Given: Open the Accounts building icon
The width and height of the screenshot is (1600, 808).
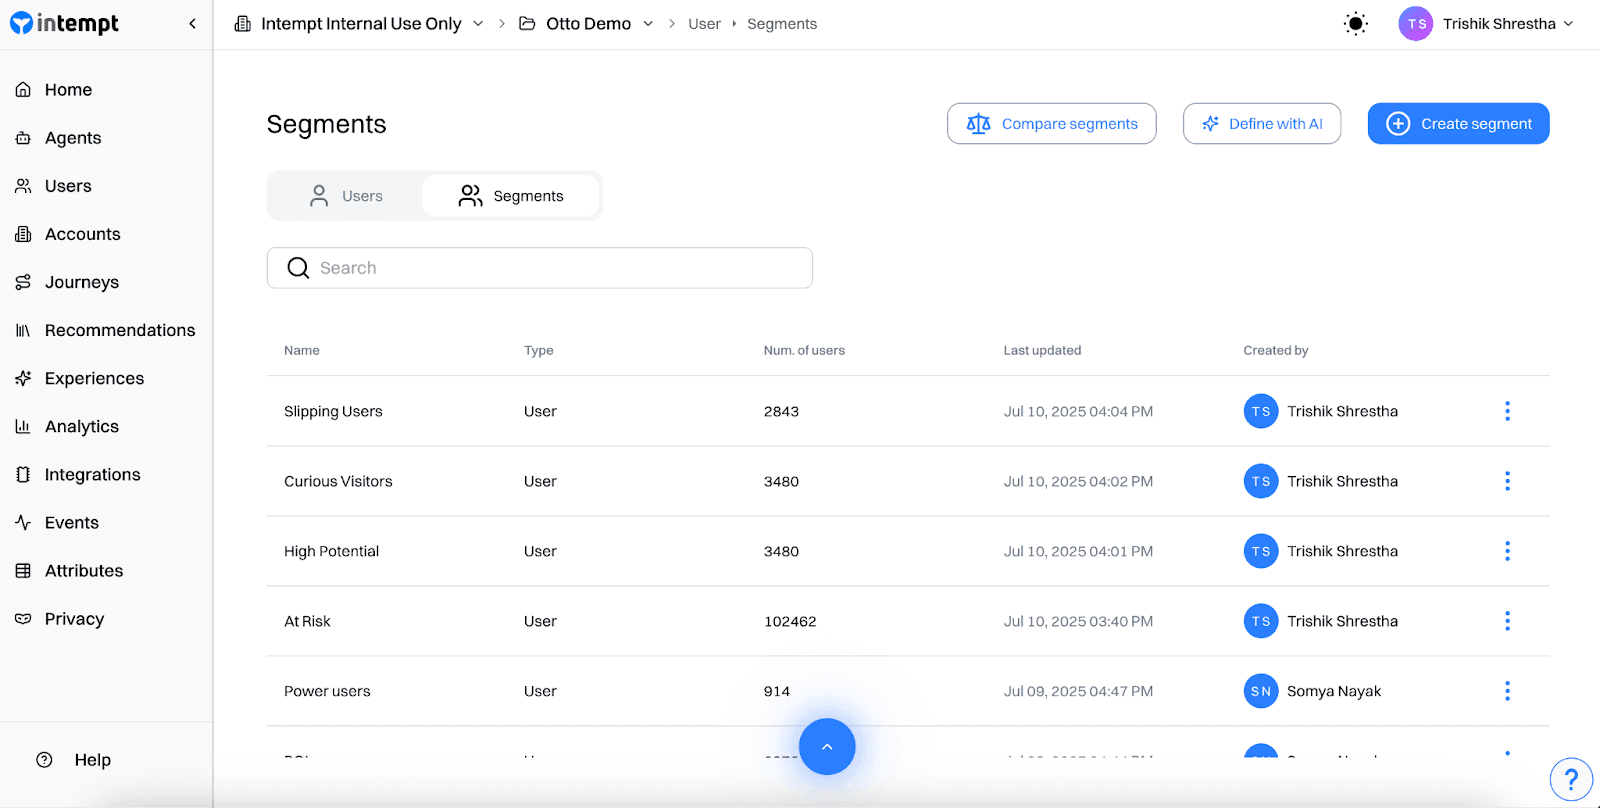Looking at the screenshot, I should pos(23,234).
